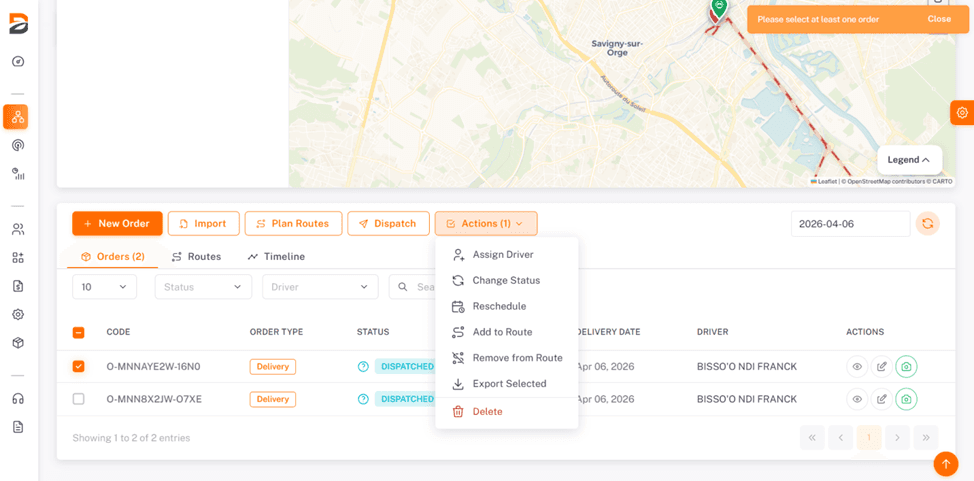Choose Export Selected menu item

click(x=506, y=383)
